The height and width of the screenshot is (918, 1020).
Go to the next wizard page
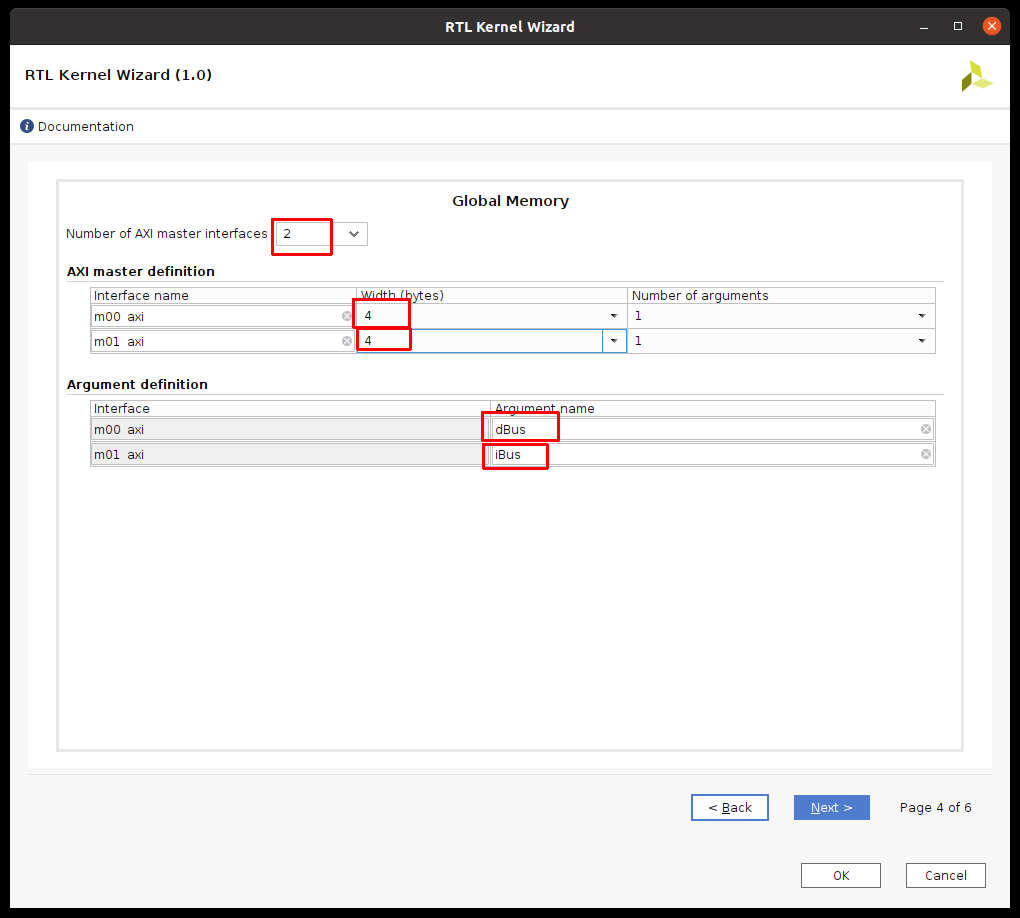[831, 807]
